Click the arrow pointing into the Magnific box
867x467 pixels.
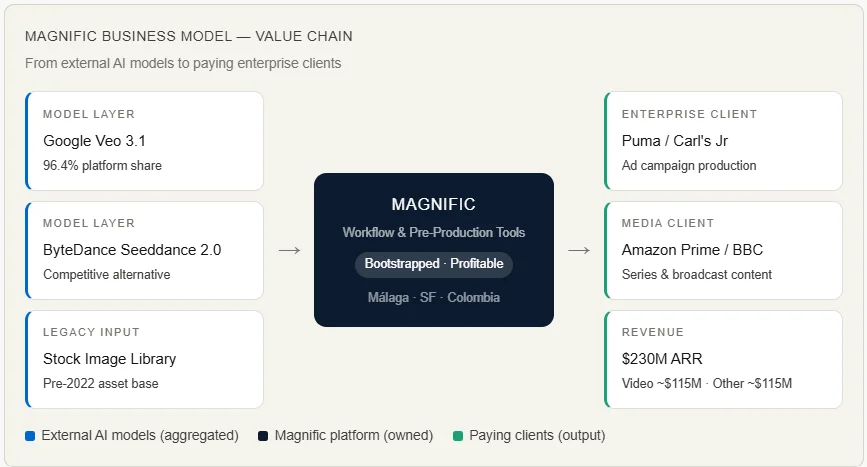point(289,250)
